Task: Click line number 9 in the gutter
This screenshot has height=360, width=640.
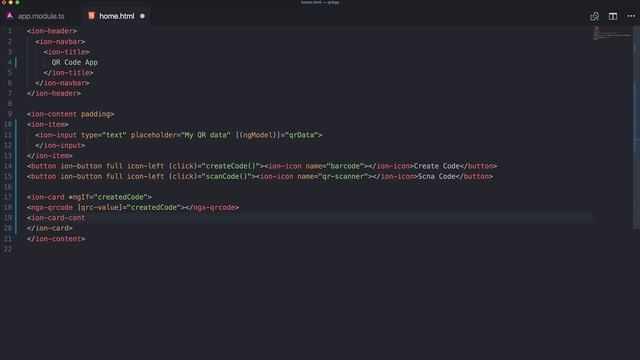Action: coord(10,114)
